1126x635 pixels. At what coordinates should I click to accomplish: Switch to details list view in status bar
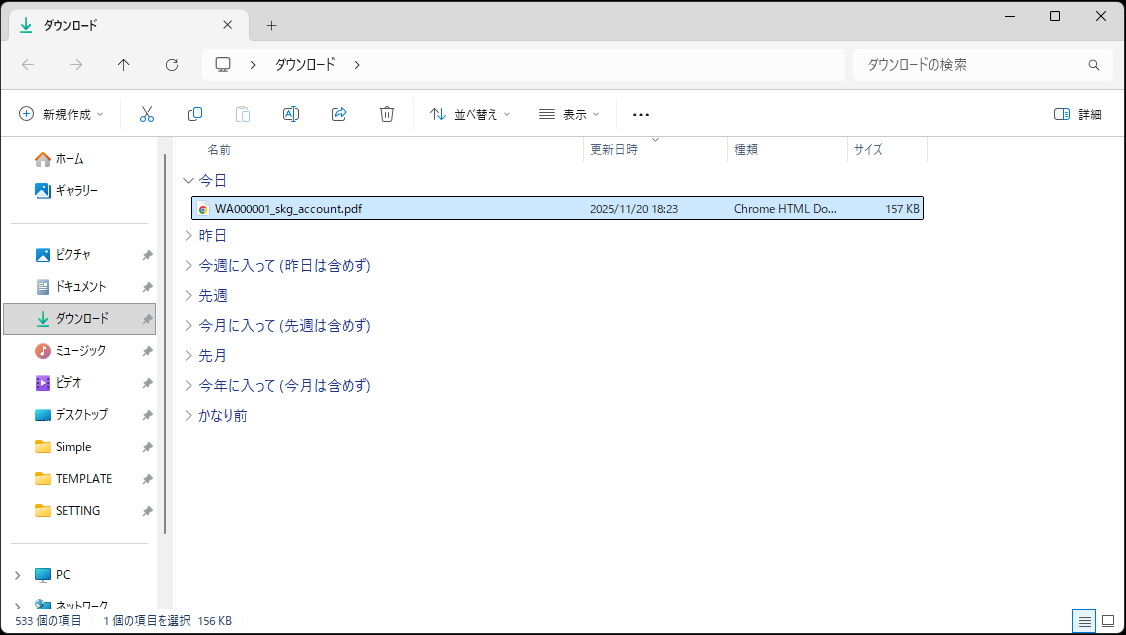point(1084,621)
